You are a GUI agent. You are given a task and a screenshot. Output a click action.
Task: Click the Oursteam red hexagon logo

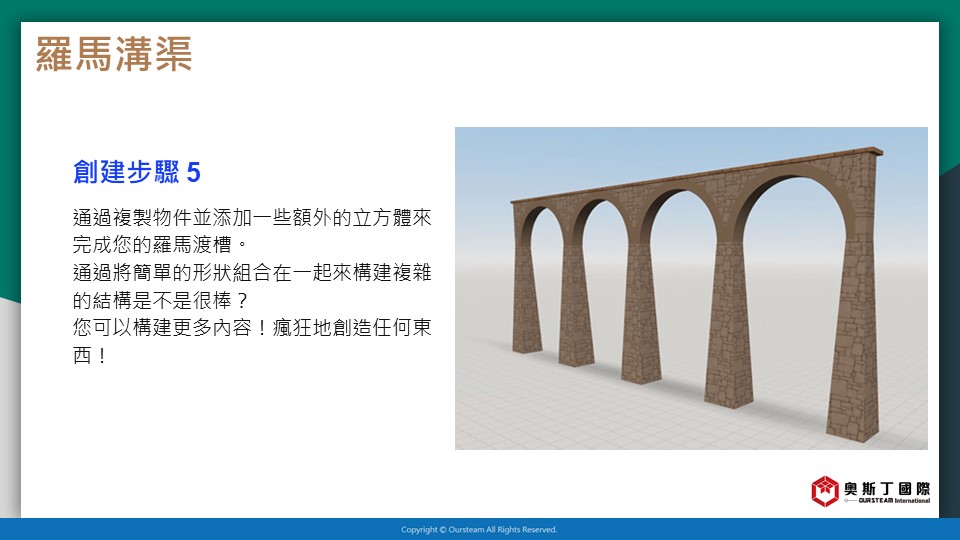point(825,491)
